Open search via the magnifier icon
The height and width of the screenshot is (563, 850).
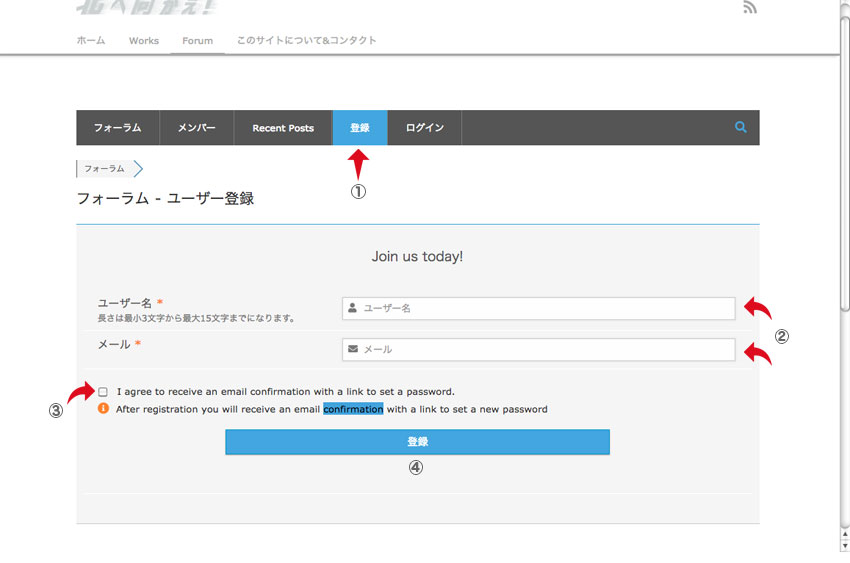point(740,127)
